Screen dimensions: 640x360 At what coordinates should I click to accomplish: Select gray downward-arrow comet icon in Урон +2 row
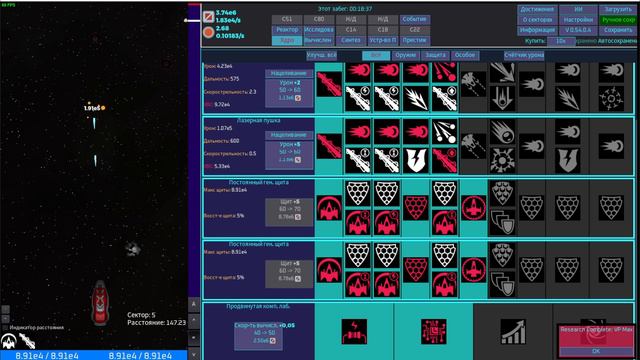tap(502, 98)
